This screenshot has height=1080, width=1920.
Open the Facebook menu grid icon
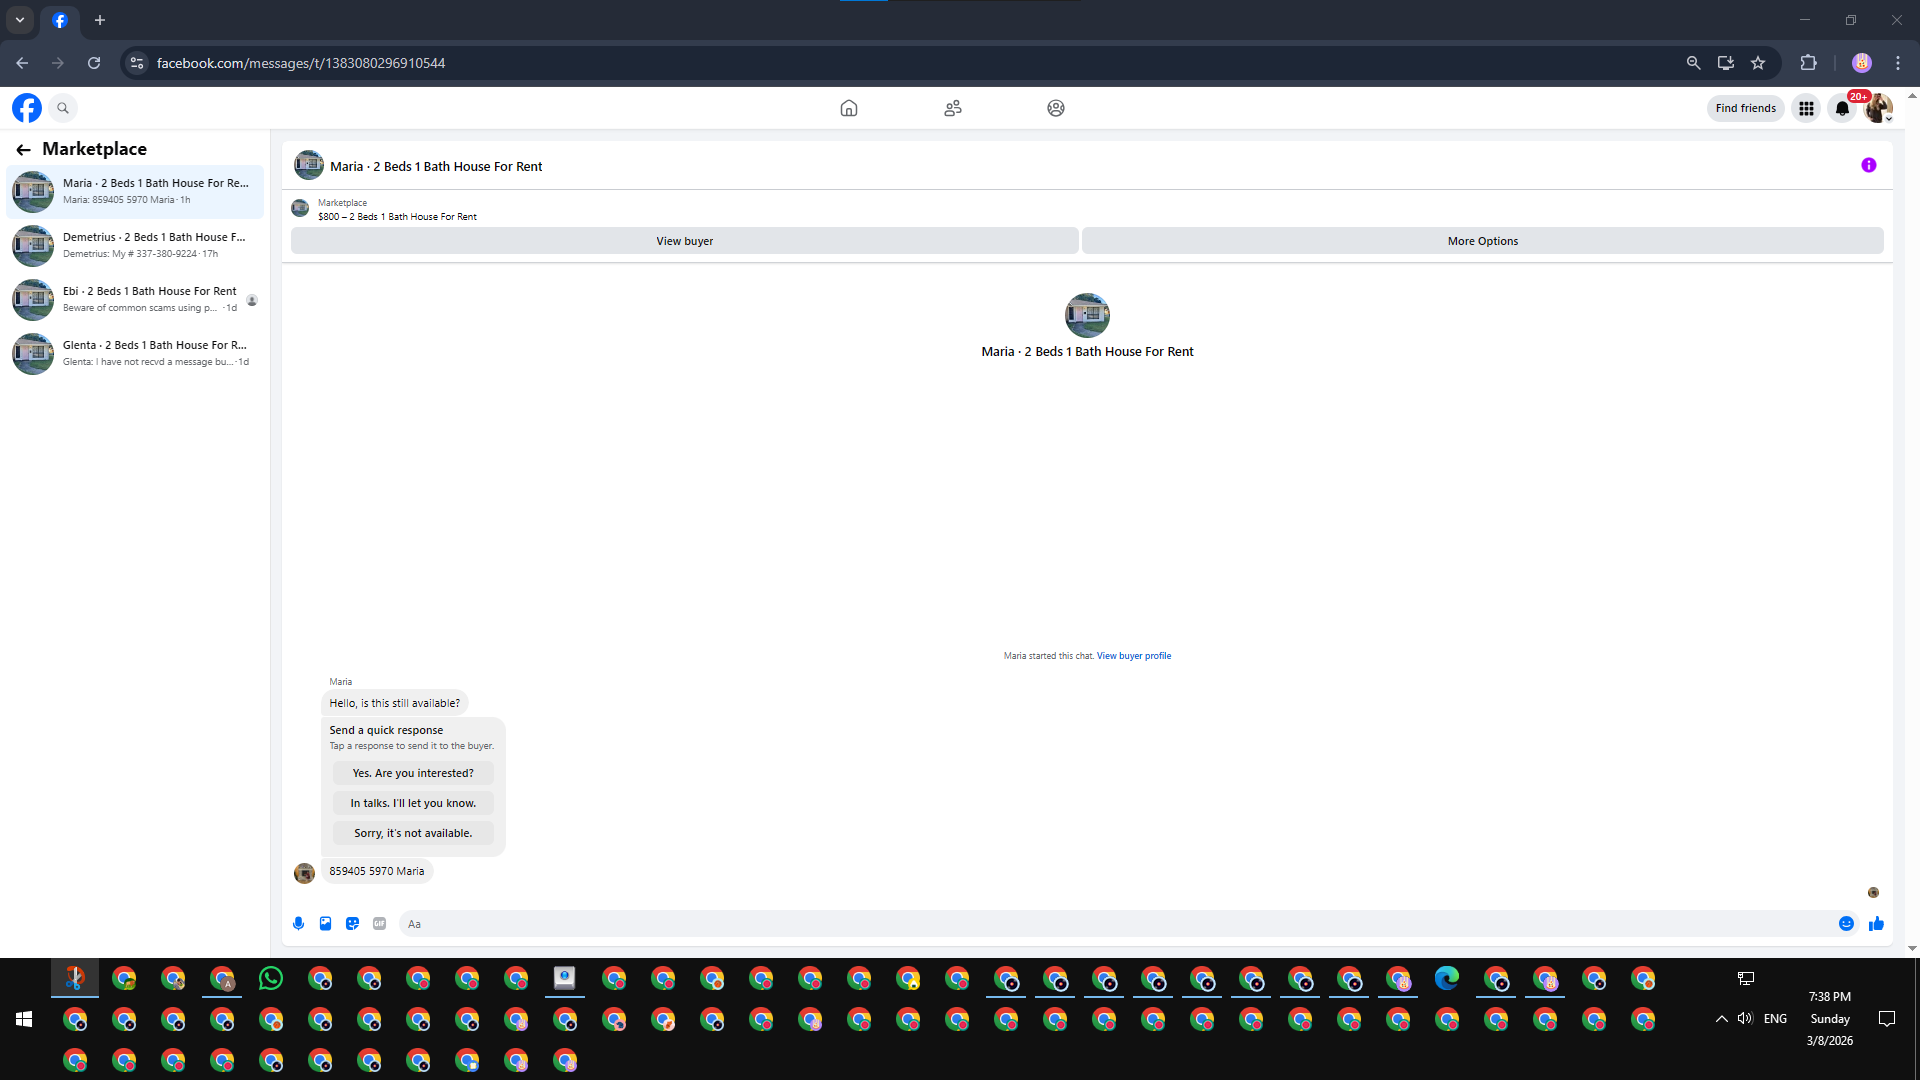pos(1806,108)
